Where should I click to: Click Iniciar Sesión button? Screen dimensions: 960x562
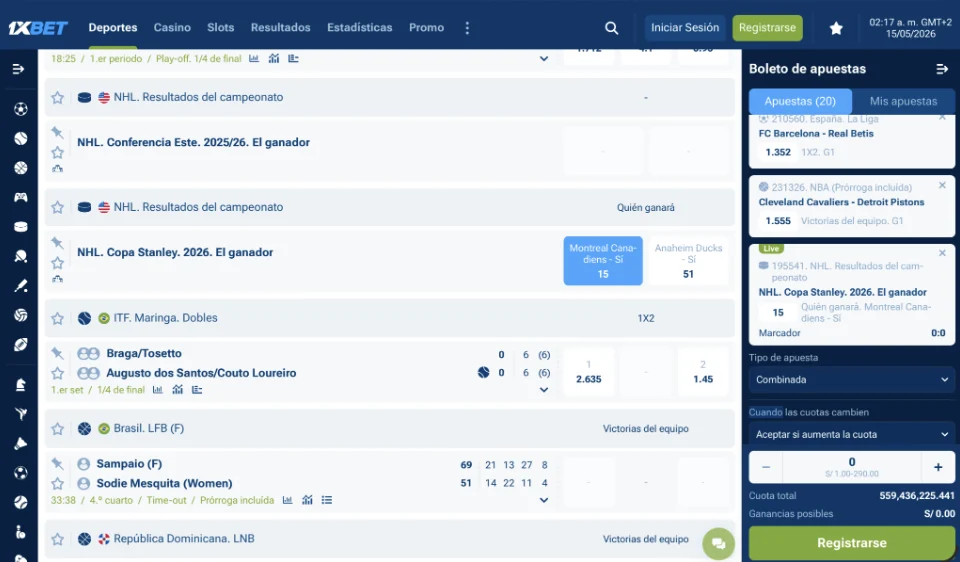click(684, 28)
